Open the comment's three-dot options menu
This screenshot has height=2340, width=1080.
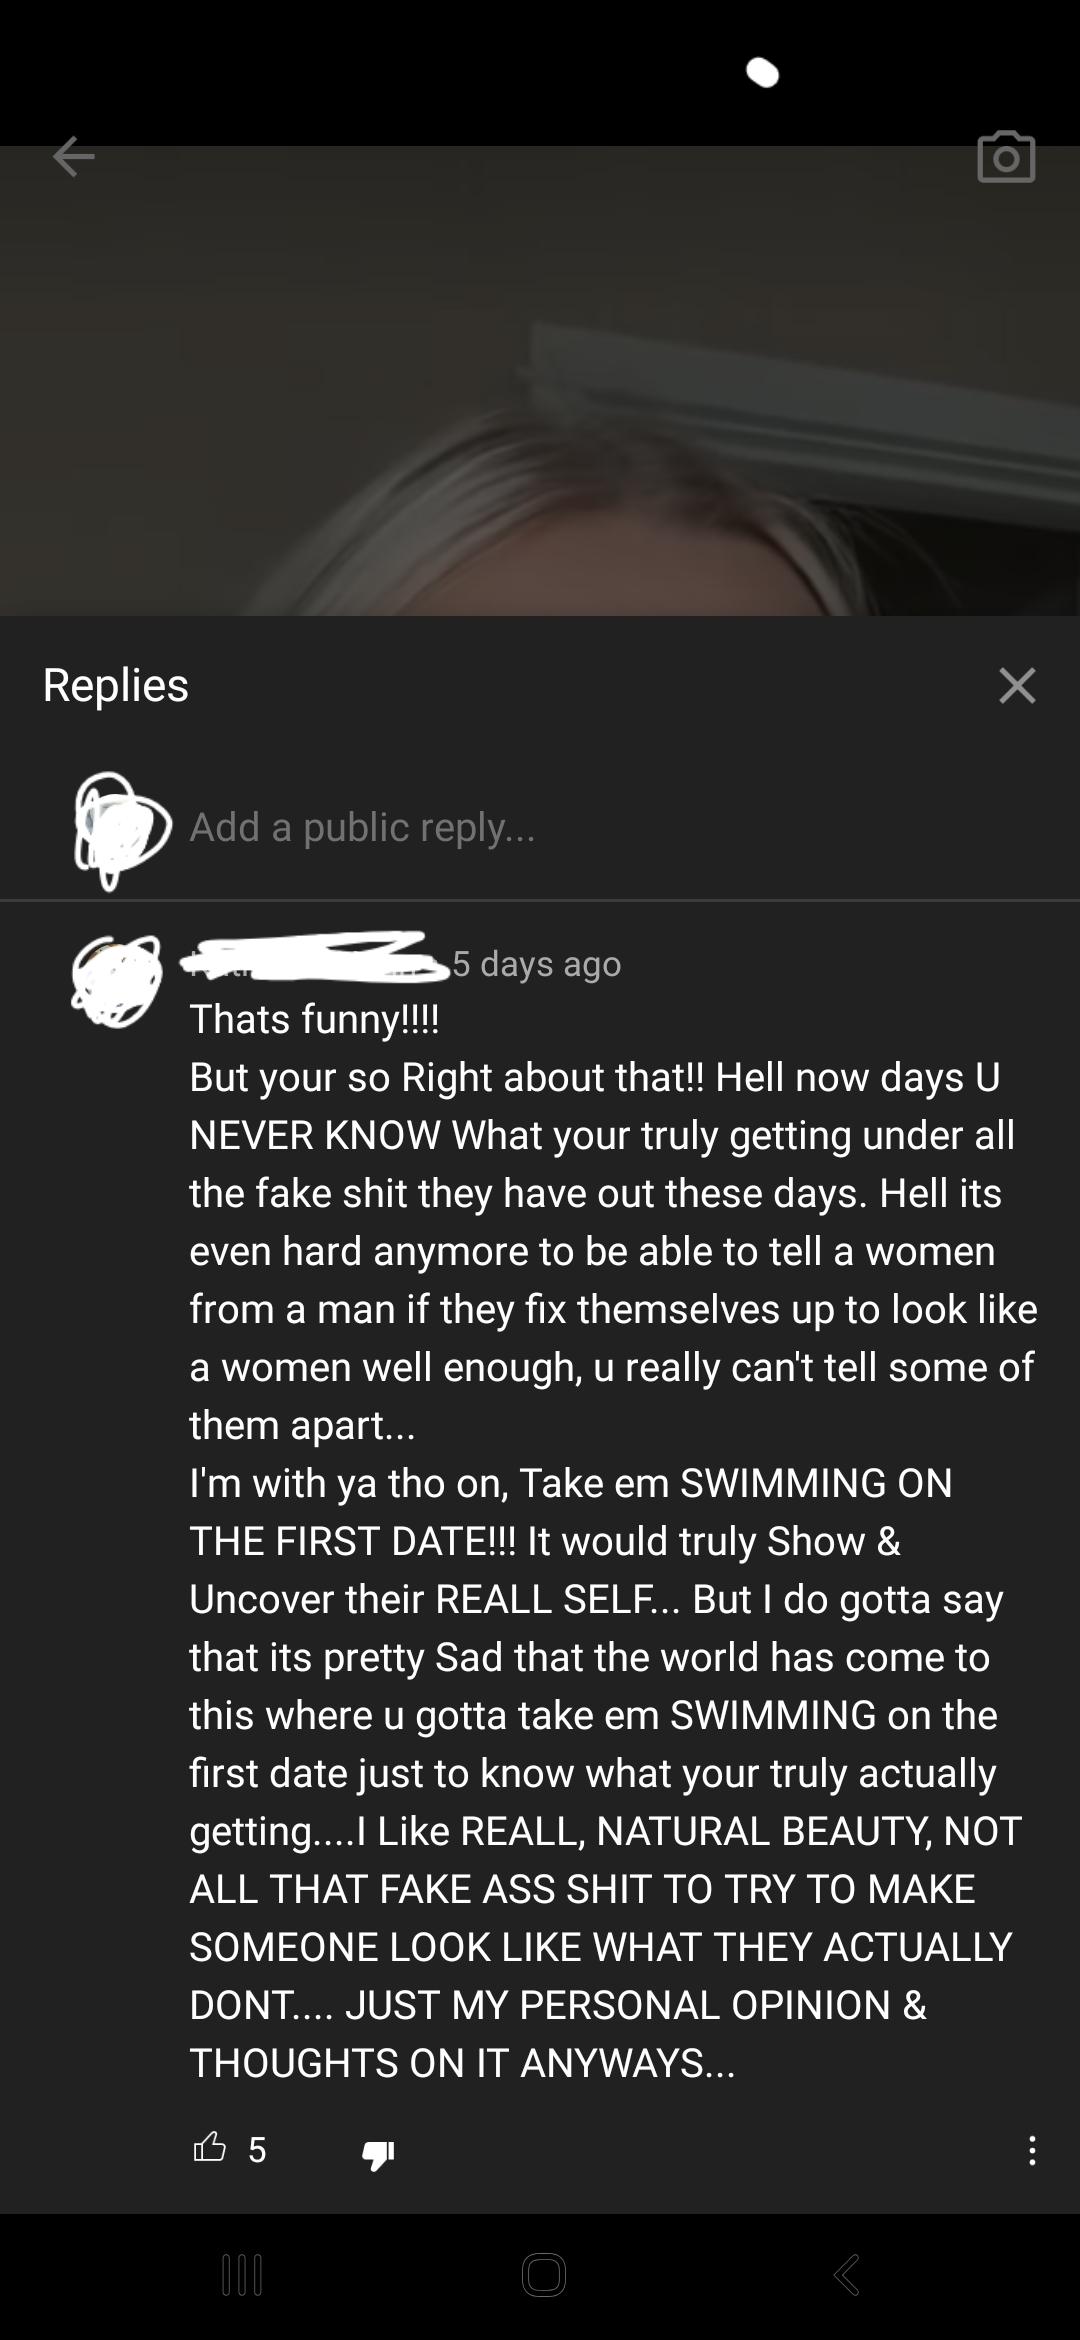coord(1032,2150)
